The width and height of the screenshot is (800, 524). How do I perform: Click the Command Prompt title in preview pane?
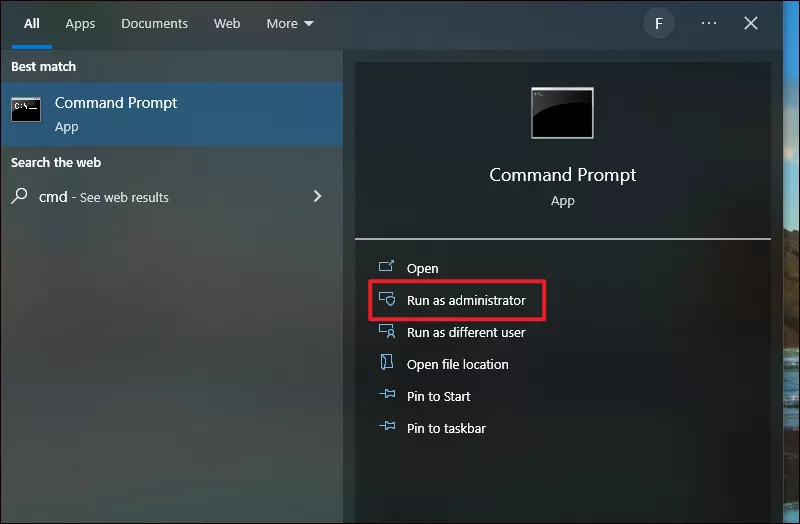[562, 175]
